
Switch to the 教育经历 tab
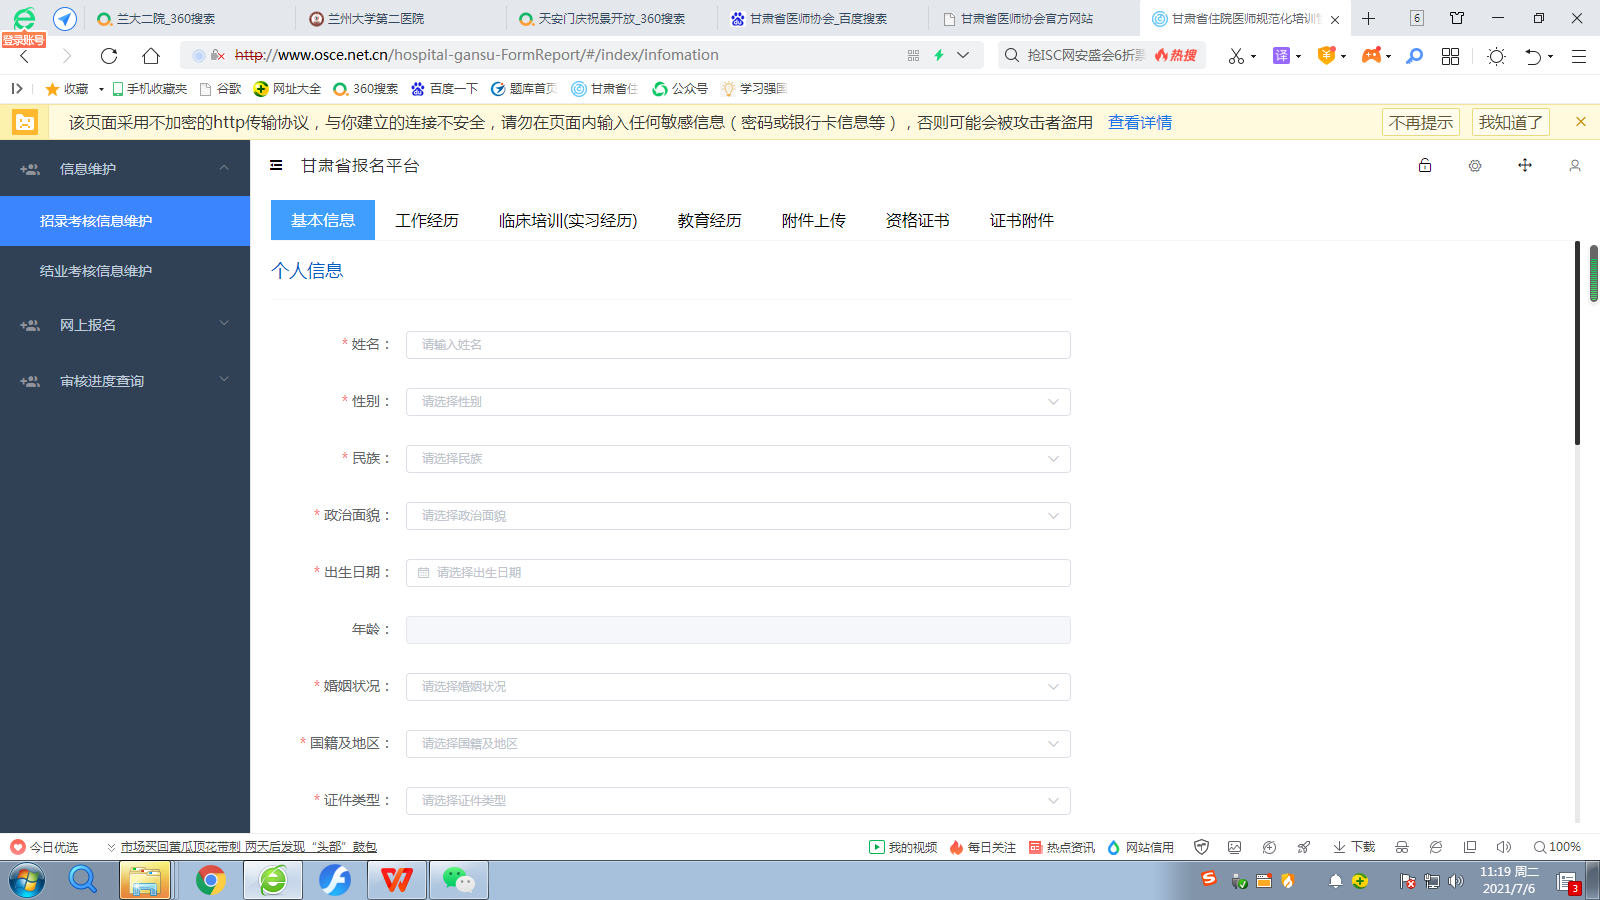pyautogui.click(x=709, y=220)
